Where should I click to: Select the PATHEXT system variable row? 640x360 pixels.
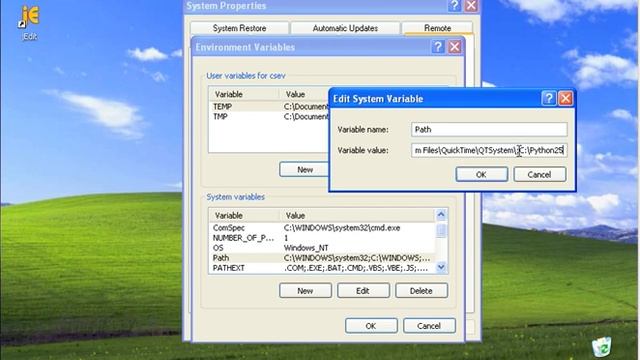pos(322,268)
